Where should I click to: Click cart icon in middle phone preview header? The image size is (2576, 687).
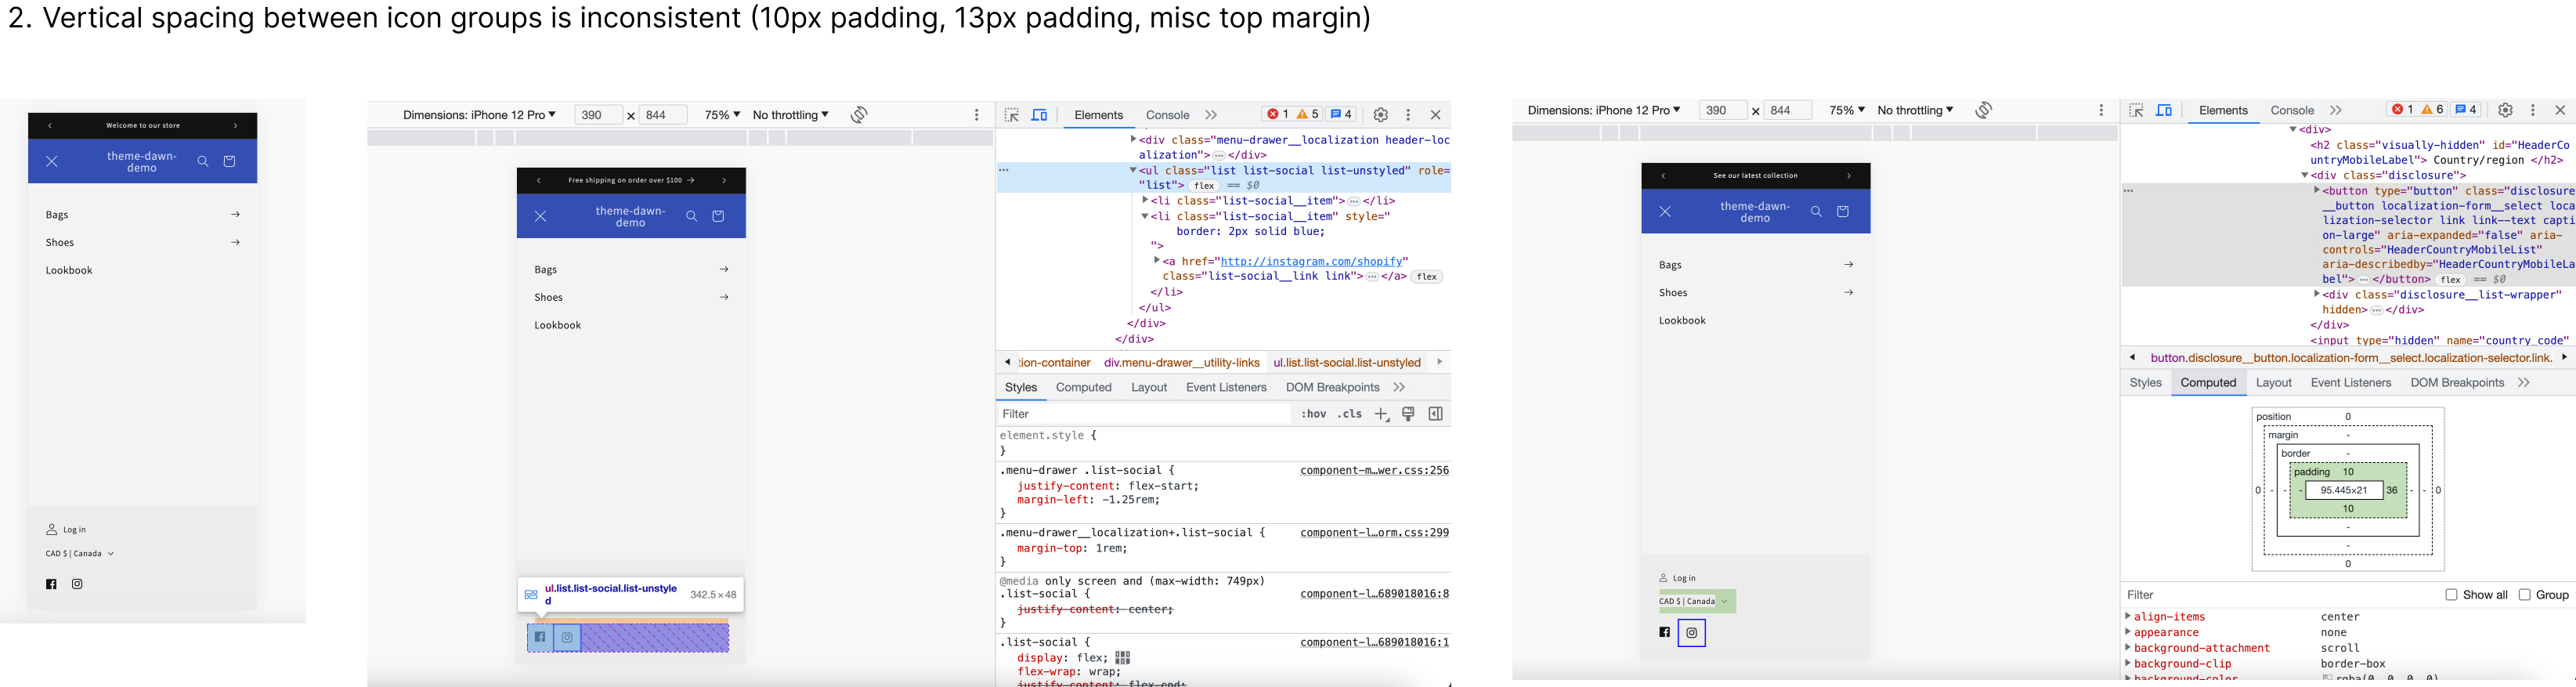[x=718, y=216]
